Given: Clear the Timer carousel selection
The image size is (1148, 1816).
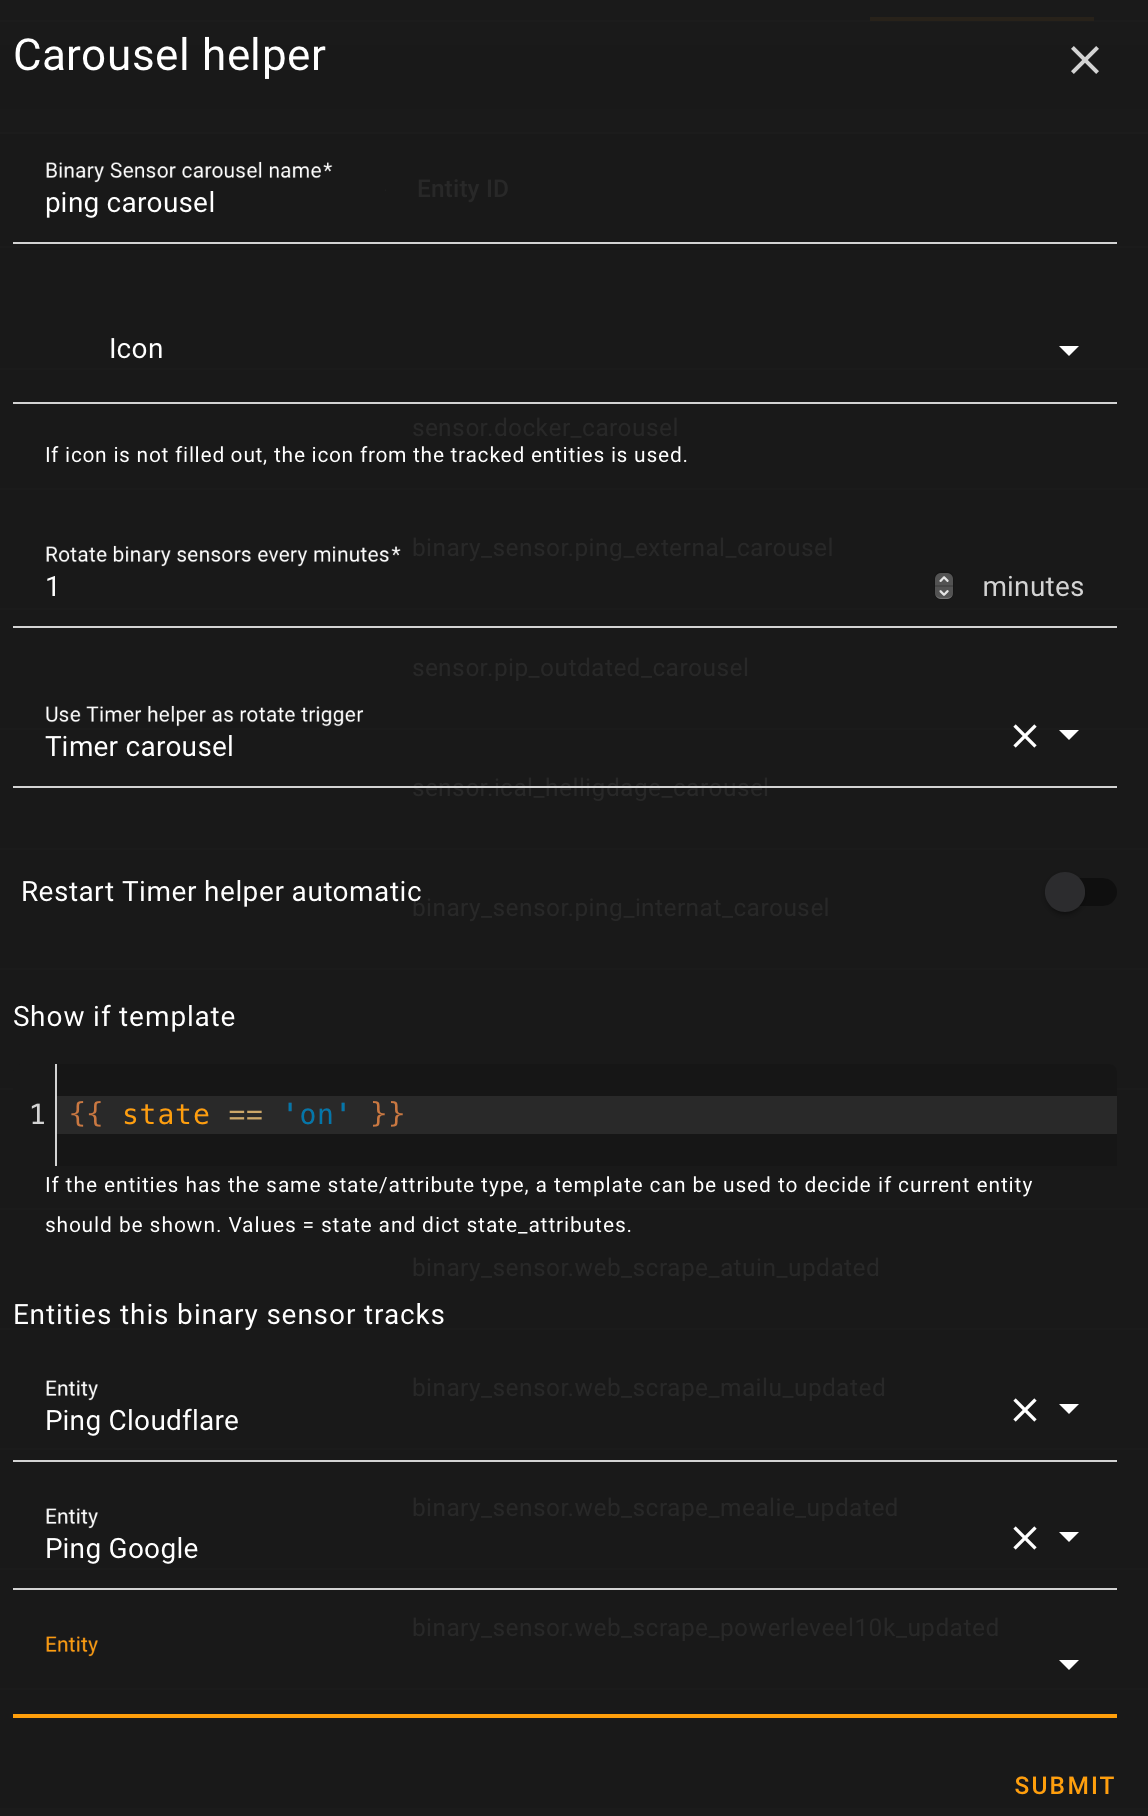Looking at the screenshot, I should [1025, 736].
